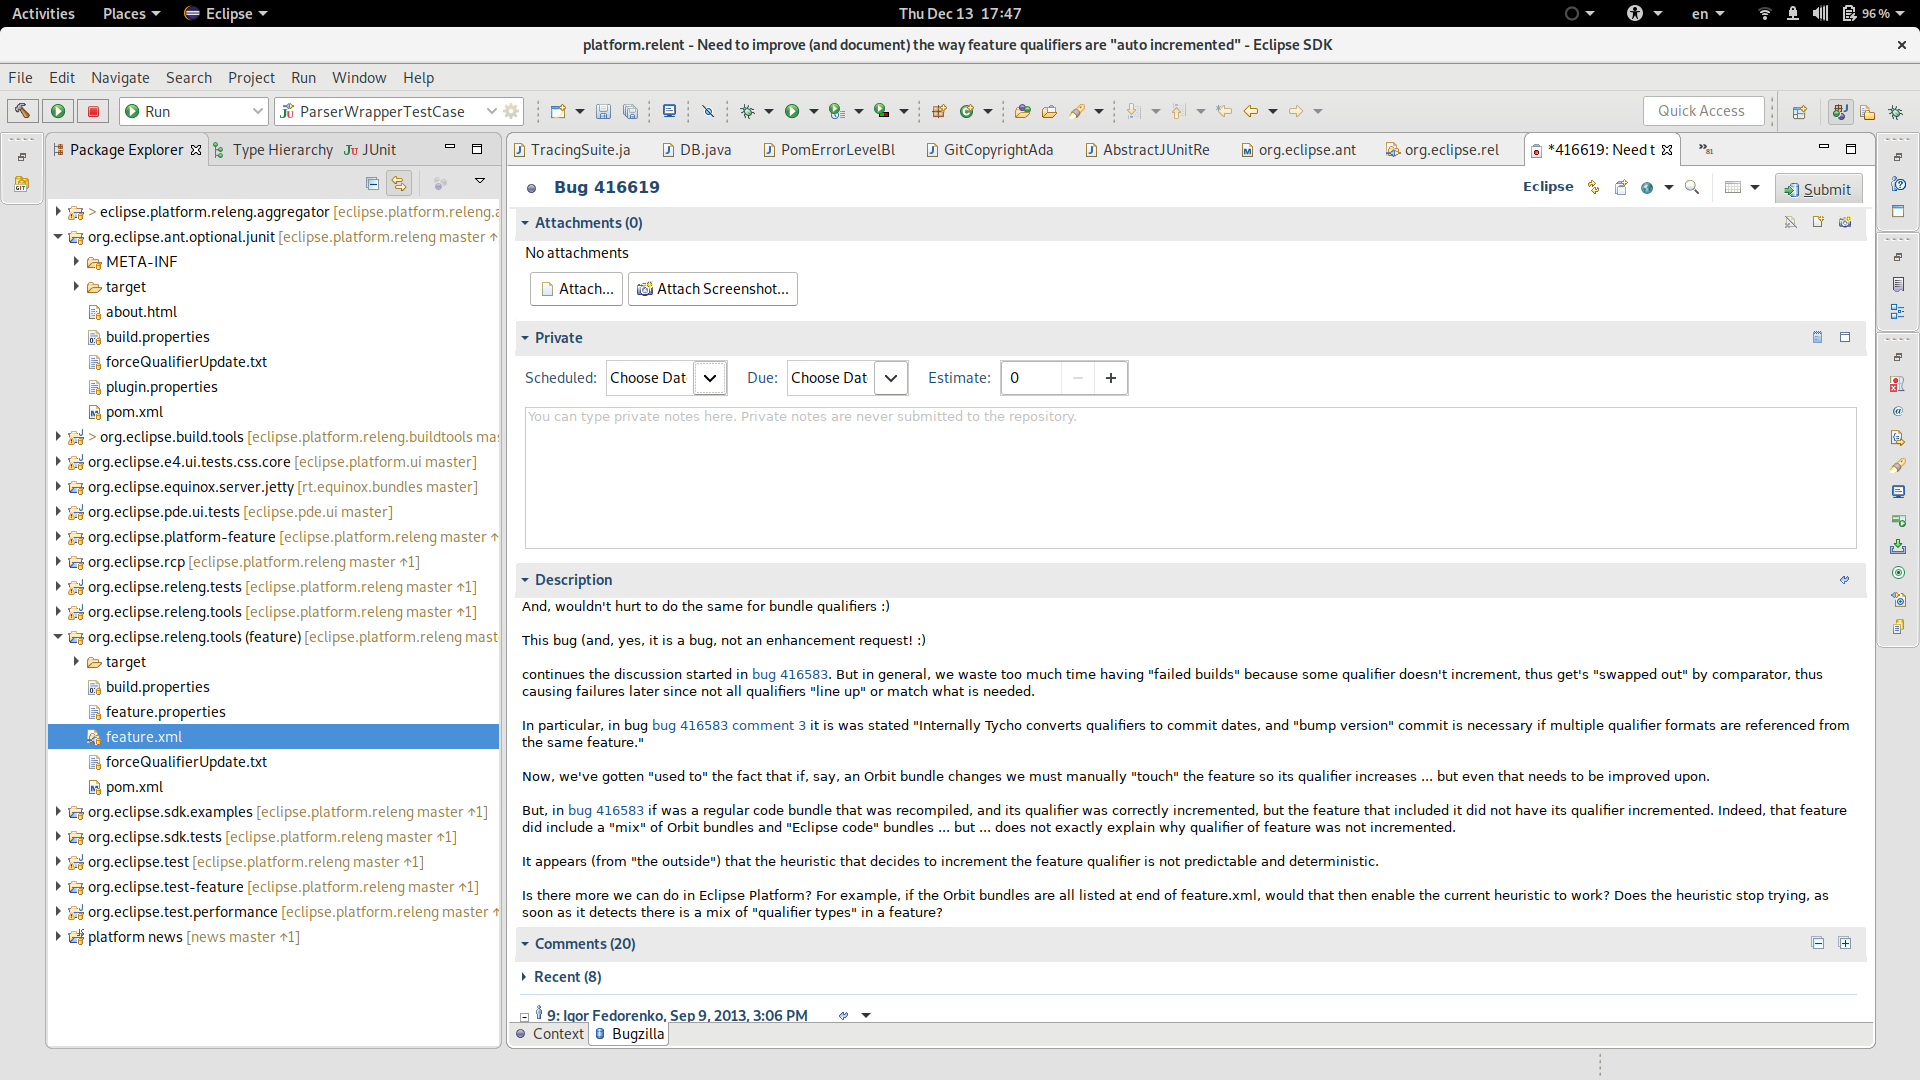The image size is (1920, 1080).
Task: Open the Places menu in top bar
Action: click(131, 13)
